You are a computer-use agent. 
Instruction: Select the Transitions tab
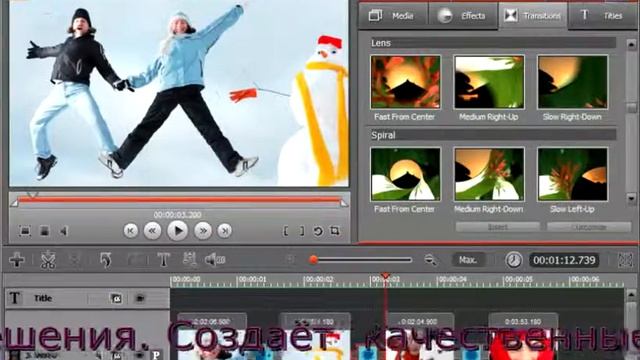click(533, 16)
